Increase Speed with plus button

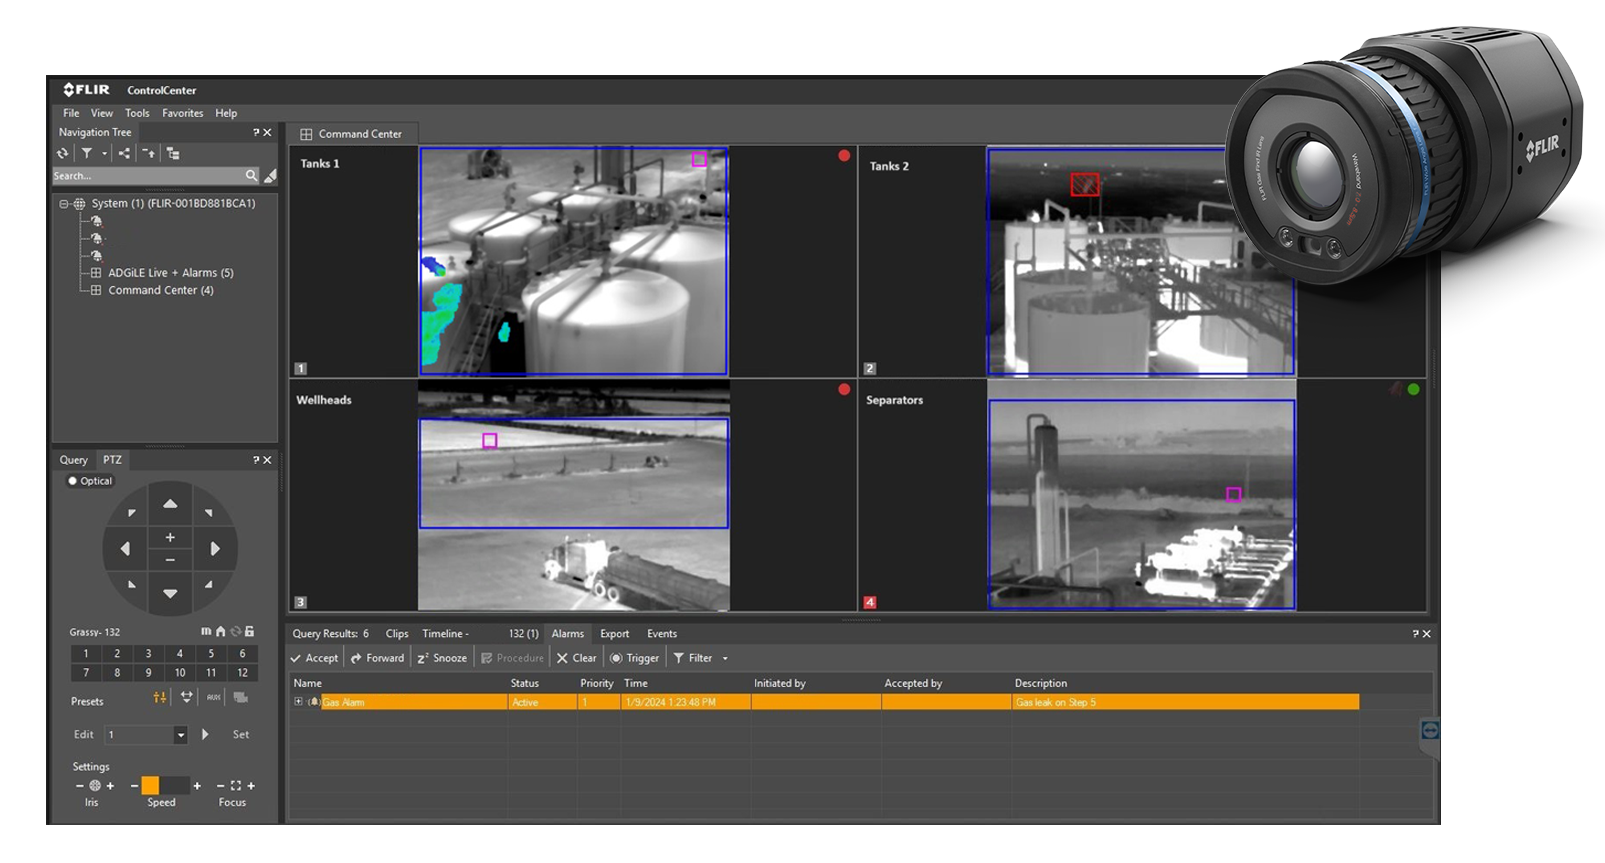tap(197, 786)
